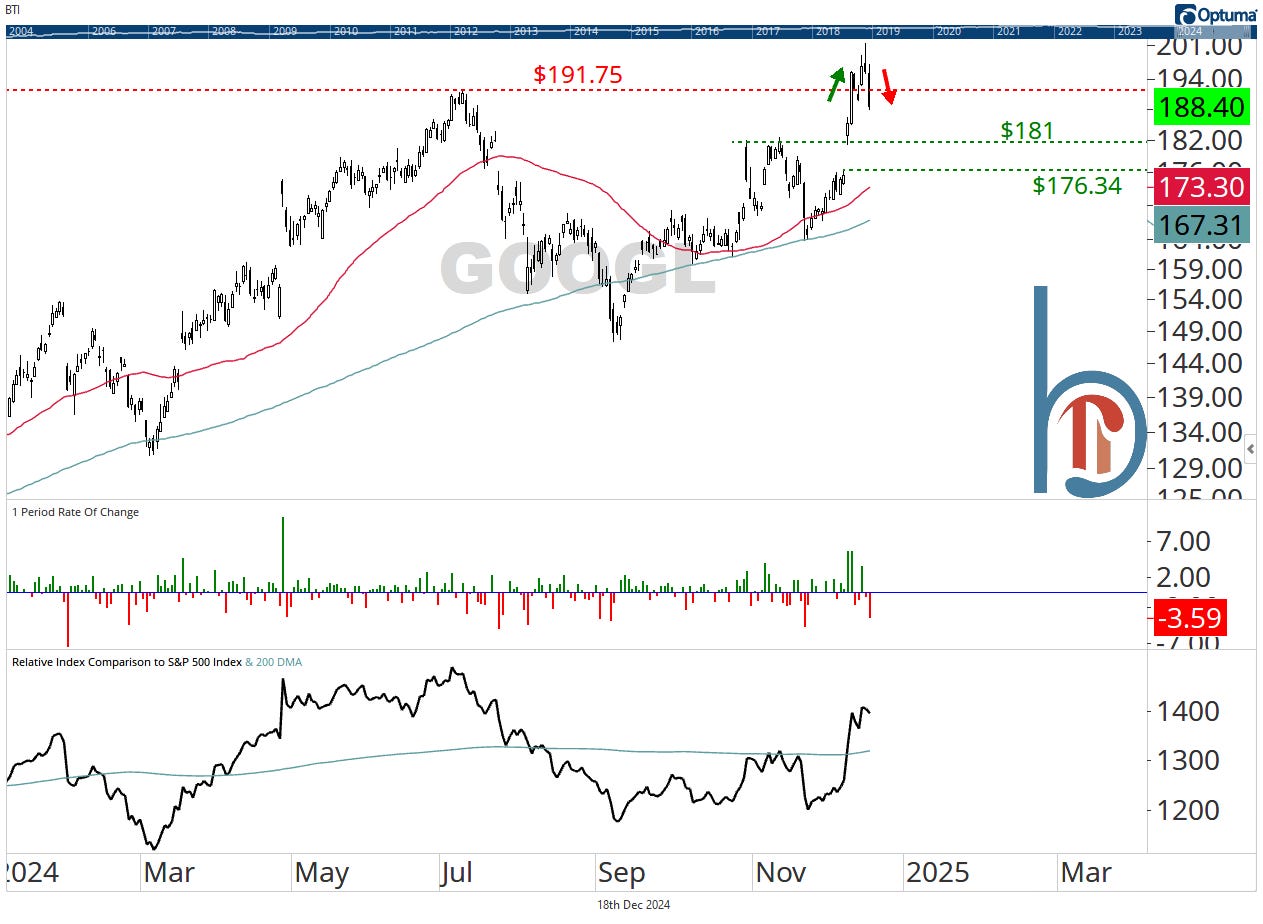Click the 1400 relative index axis value
The height and width of the screenshot is (924, 1263).
tap(1188, 712)
